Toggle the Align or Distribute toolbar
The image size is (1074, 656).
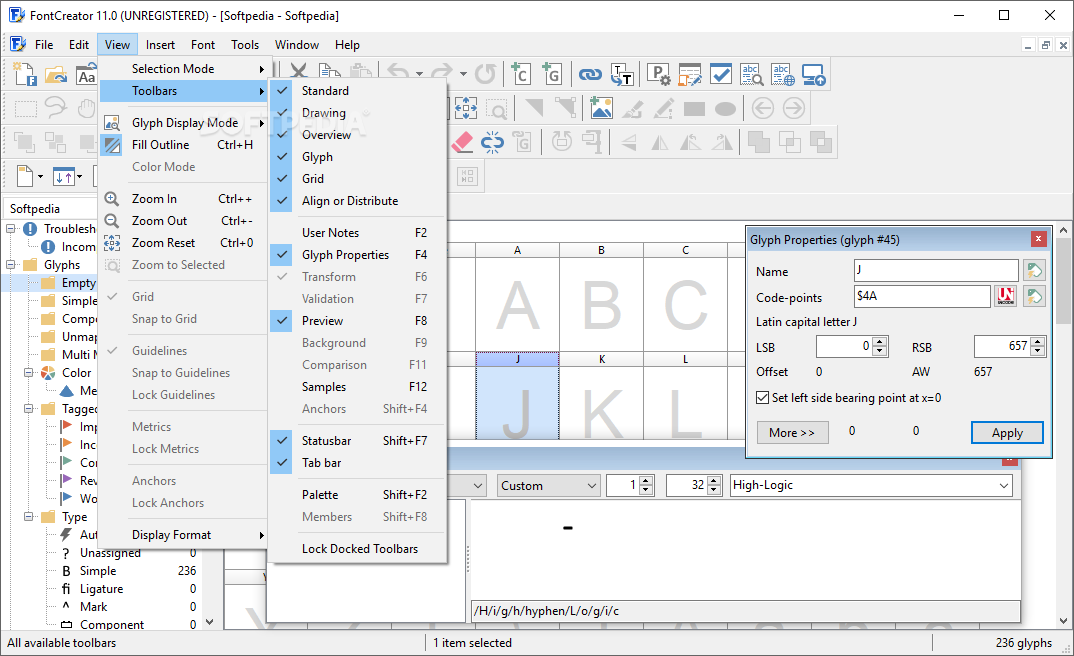(x=357, y=201)
